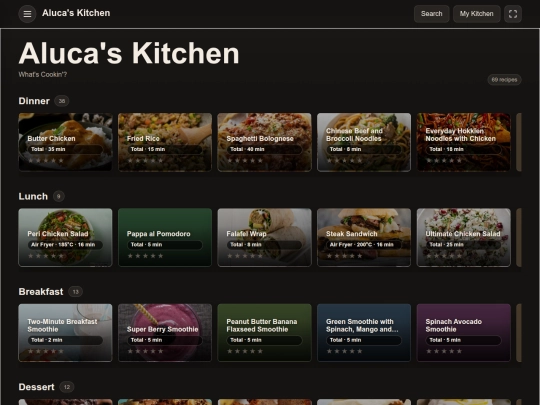Click the Air Fryer 200°C pill on Steak Sandwich

click(x=364, y=245)
